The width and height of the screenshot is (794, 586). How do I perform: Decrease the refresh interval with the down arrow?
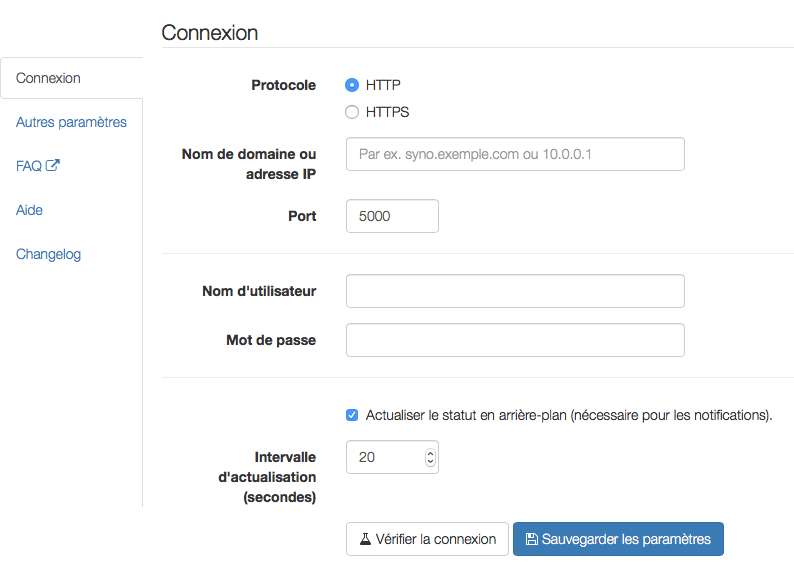point(430,461)
